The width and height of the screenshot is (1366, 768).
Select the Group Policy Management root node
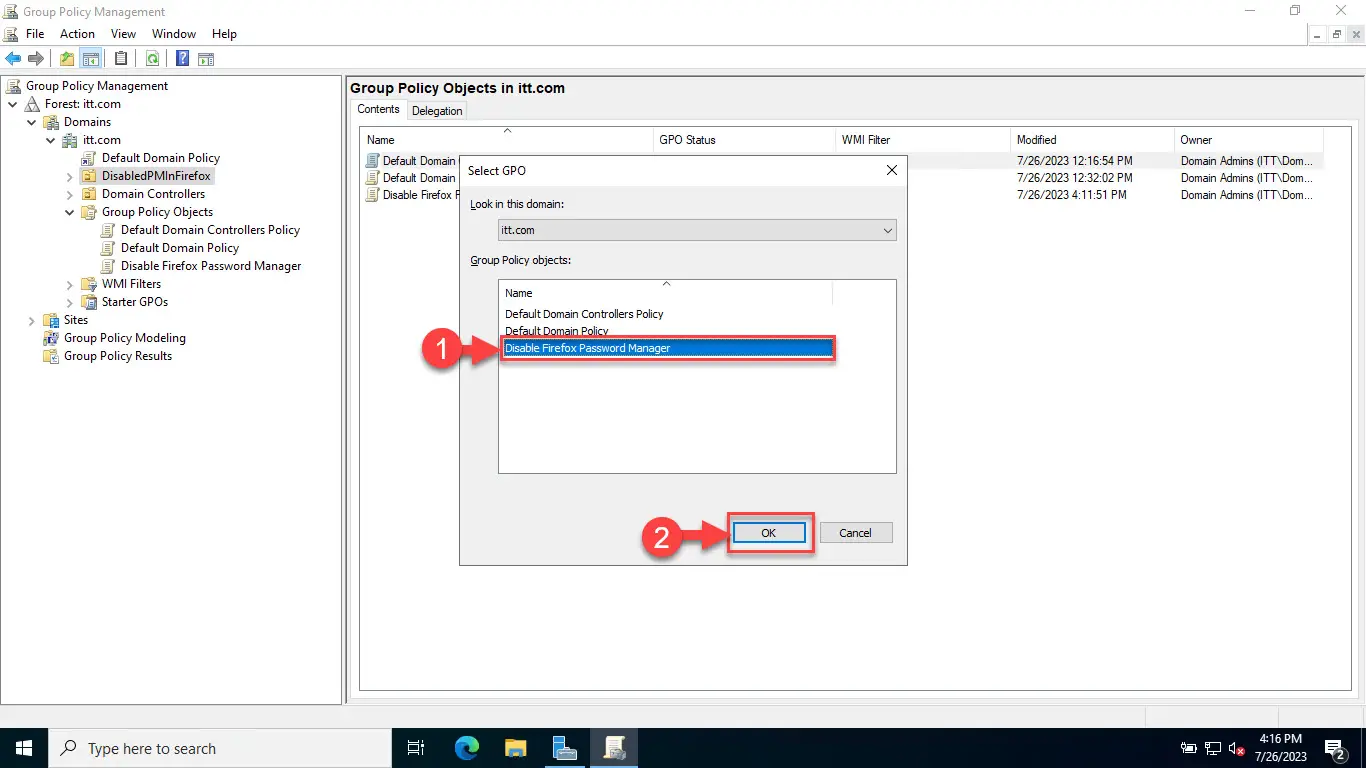(97, 86)
